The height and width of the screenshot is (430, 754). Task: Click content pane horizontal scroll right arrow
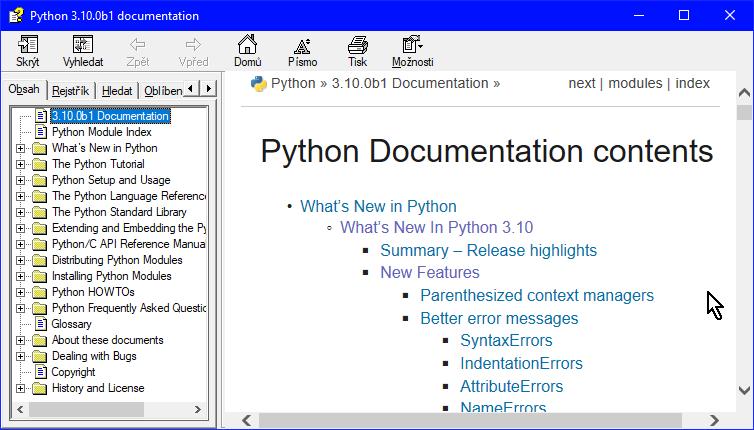(715, 420)
